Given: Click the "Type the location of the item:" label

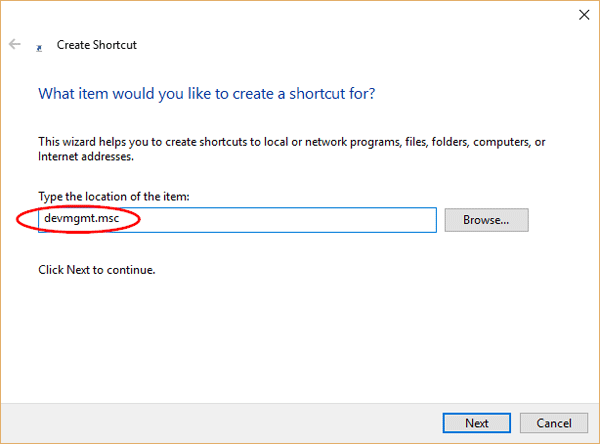Looking at the screenshot, I should [x=111, y=195].
